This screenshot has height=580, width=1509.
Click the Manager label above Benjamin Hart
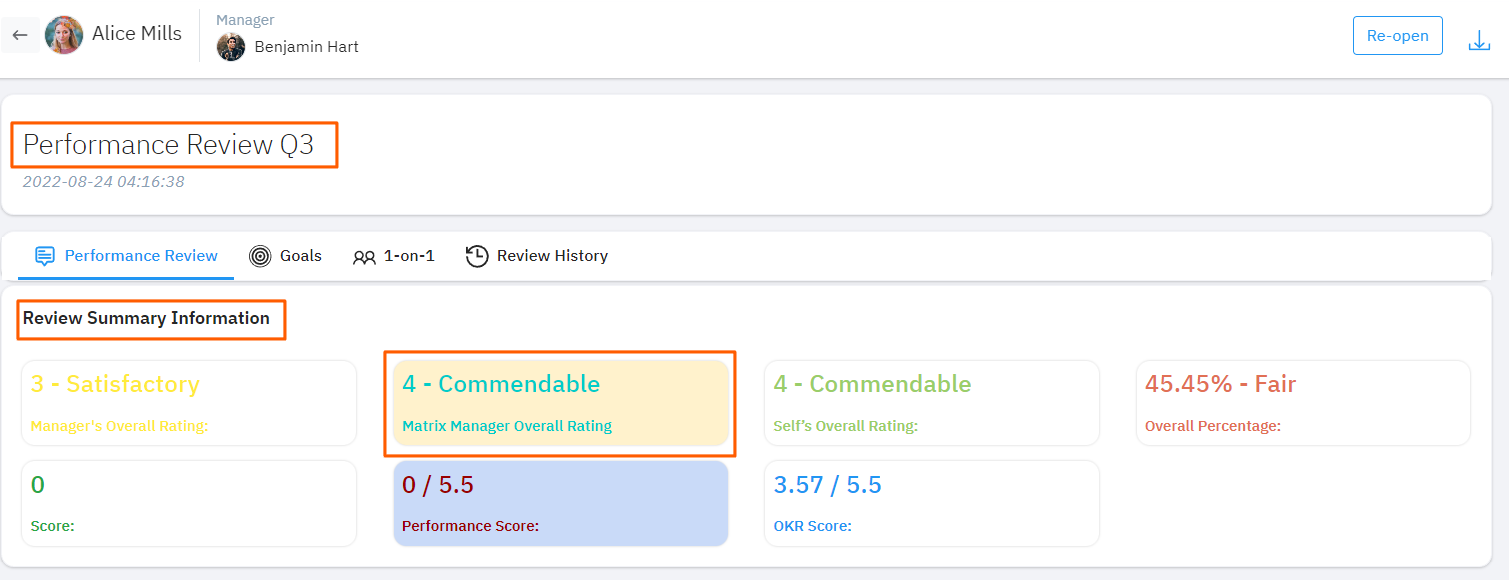(x=245, y=20)
